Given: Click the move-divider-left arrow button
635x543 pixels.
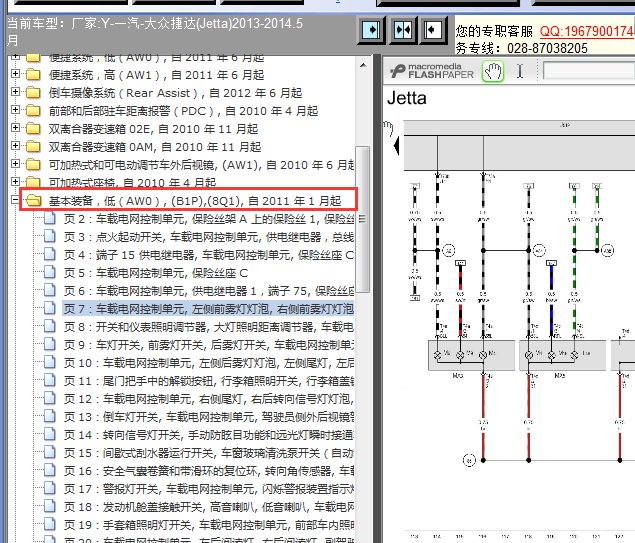Looking at the screenshot, I should (x=433, y=30).
